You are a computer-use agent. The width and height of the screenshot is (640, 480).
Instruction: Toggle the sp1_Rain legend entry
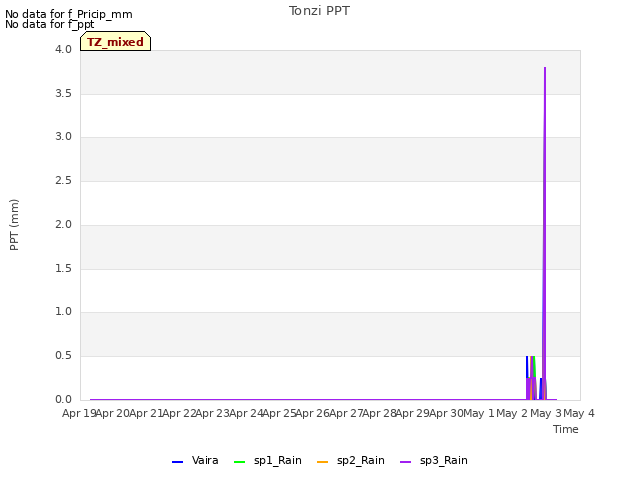click(268, 460)
